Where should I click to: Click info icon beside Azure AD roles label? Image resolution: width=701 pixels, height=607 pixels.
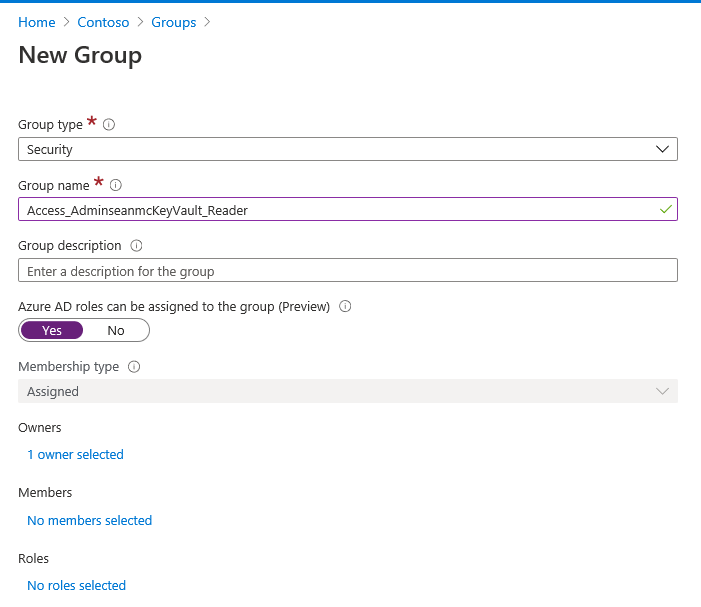click(x=345, y=306)
